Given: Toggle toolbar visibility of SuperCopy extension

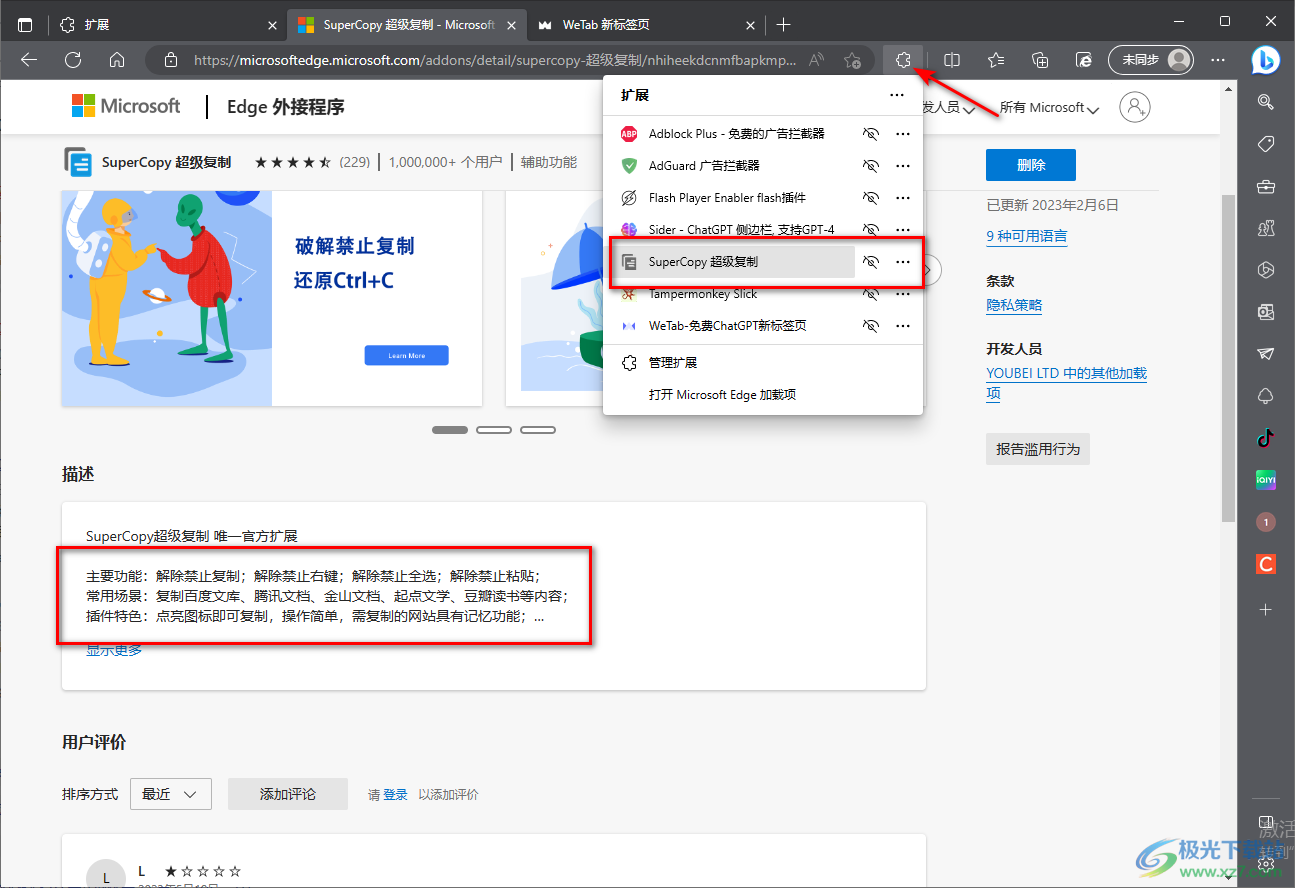Looking at the screenshot, I should click(x=871, y=262).
